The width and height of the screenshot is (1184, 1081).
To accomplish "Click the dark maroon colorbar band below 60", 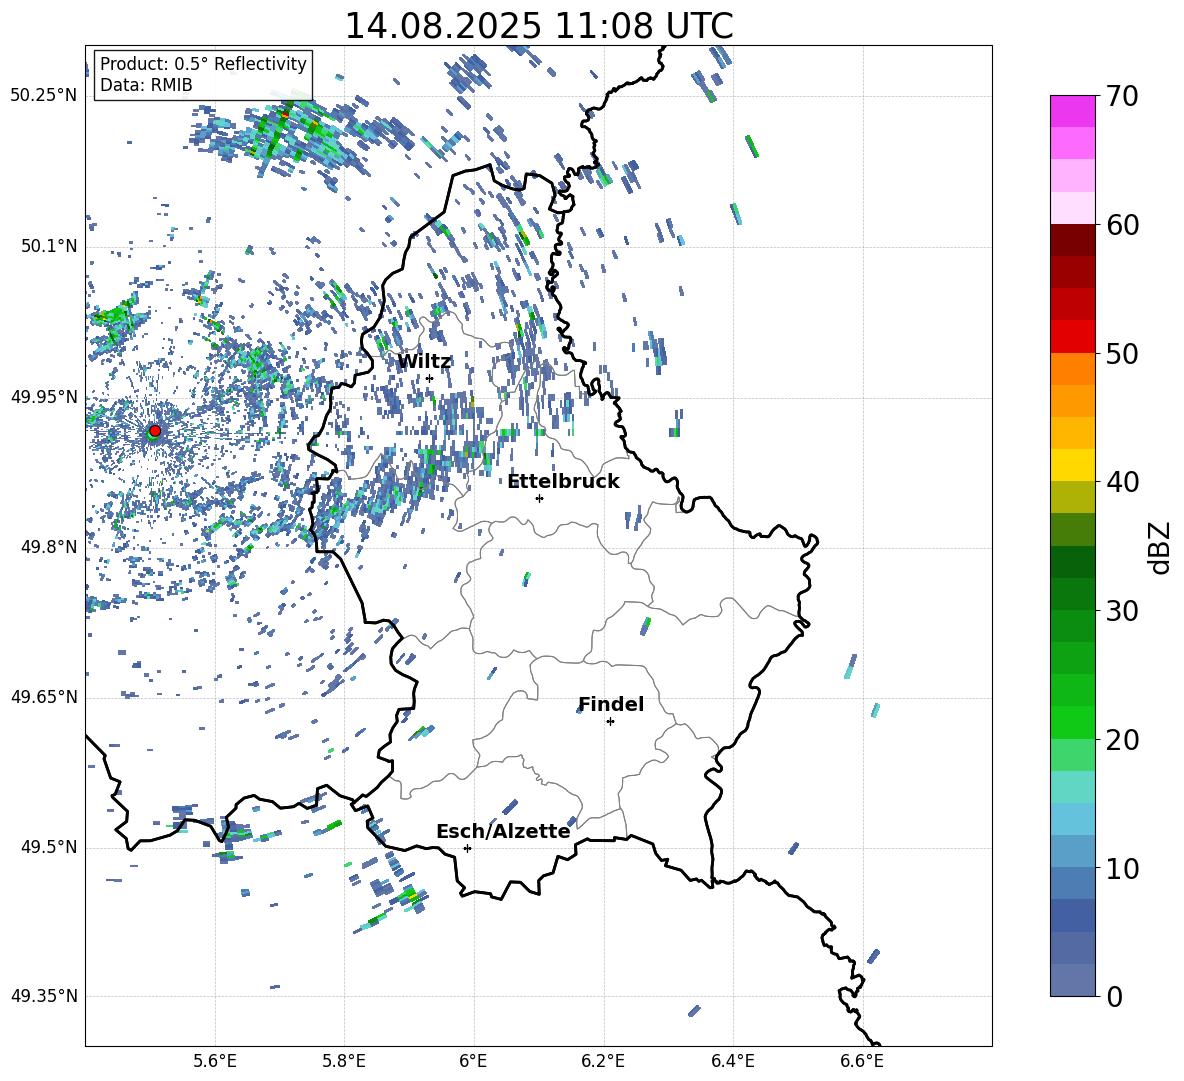I will (x=1073, y=239).
